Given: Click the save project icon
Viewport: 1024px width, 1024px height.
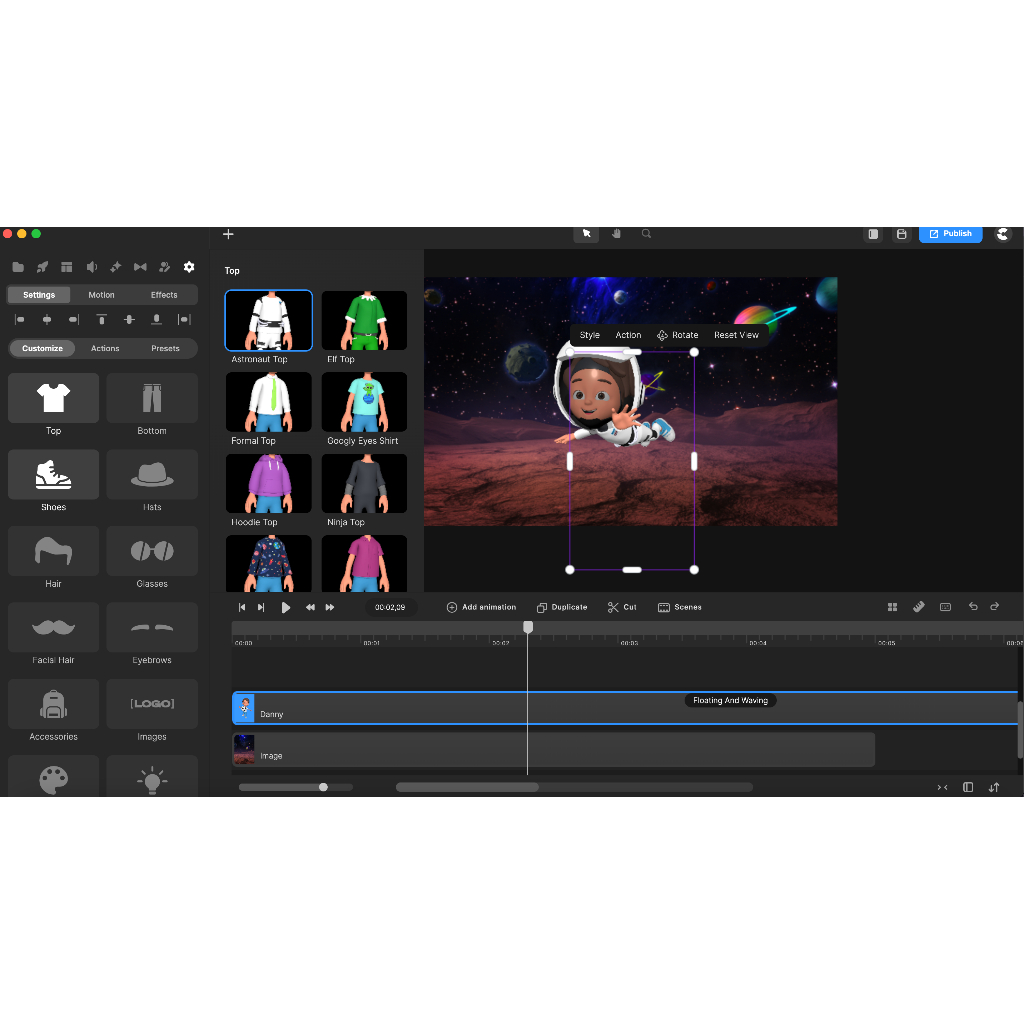Looking at the screenshot, I should [x=901, y=234].
